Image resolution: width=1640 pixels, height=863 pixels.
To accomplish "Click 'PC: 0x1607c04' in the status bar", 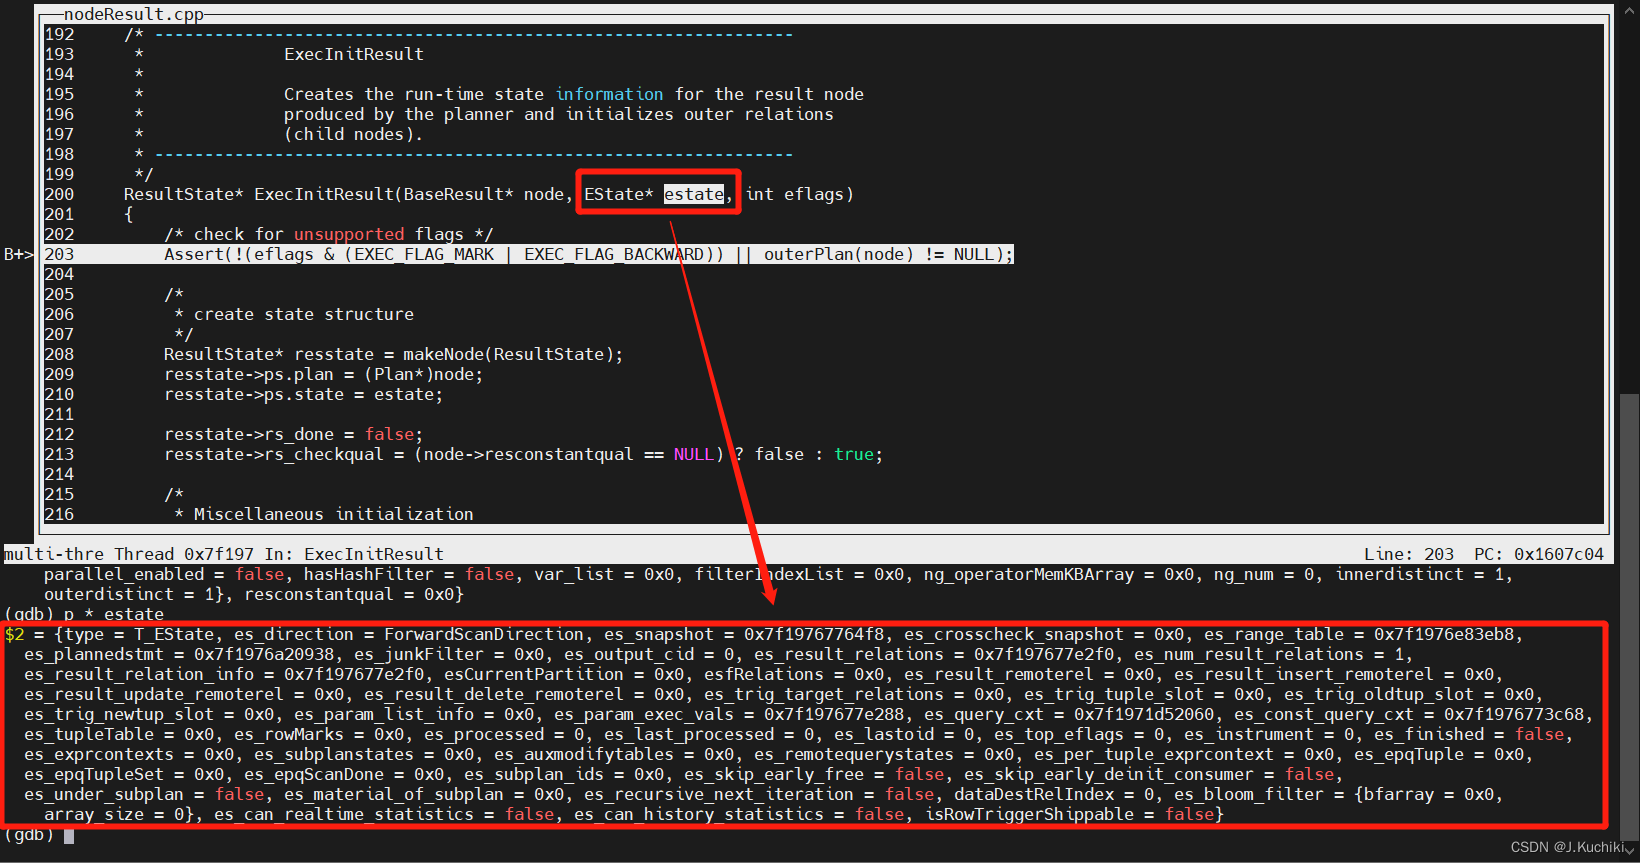I will [1539, 554].
